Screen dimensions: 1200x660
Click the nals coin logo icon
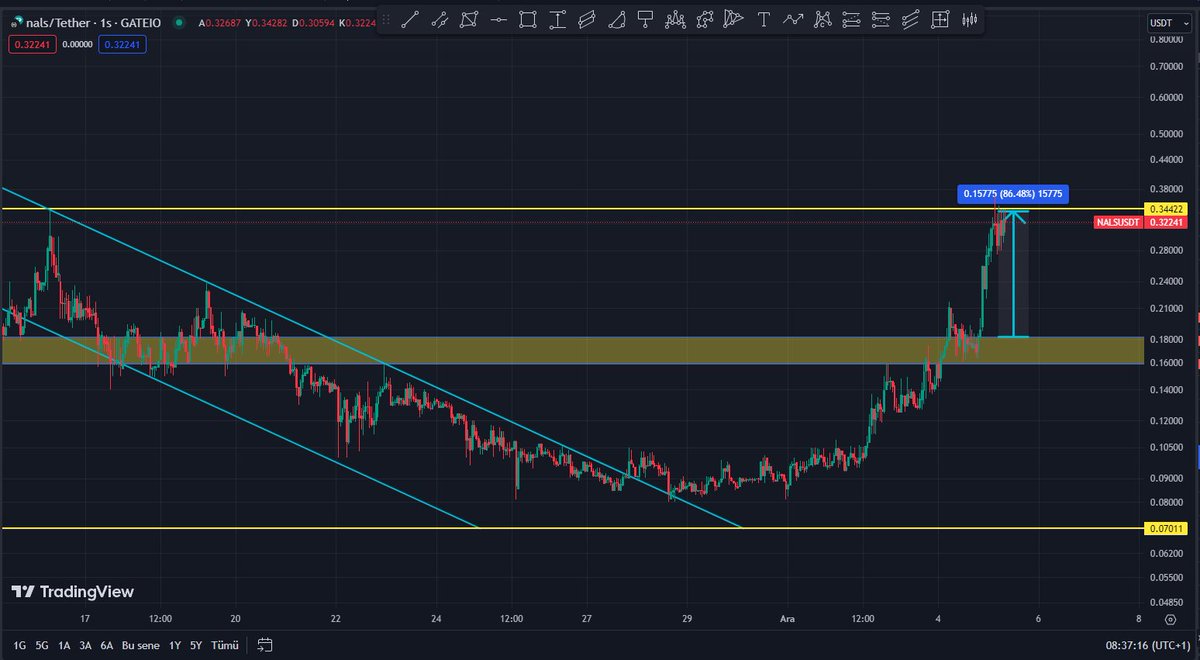17,22
